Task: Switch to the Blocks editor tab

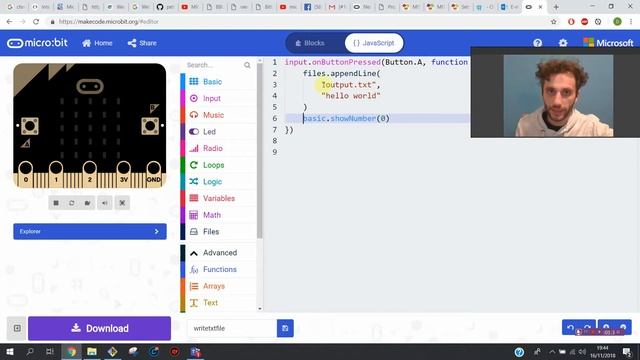Action: 310,43
